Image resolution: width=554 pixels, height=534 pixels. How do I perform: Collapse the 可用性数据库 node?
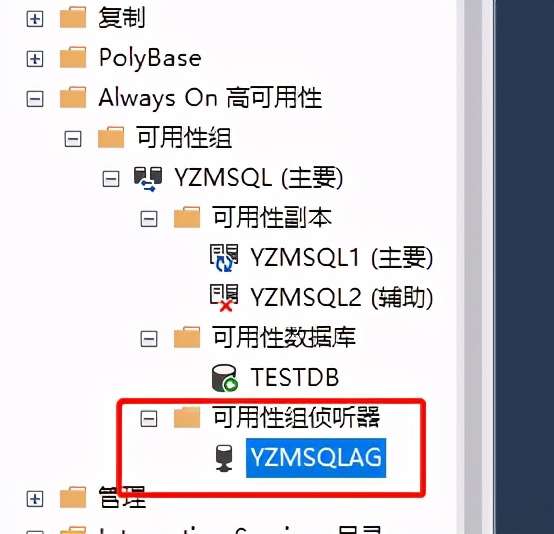[x=149, y=339]
